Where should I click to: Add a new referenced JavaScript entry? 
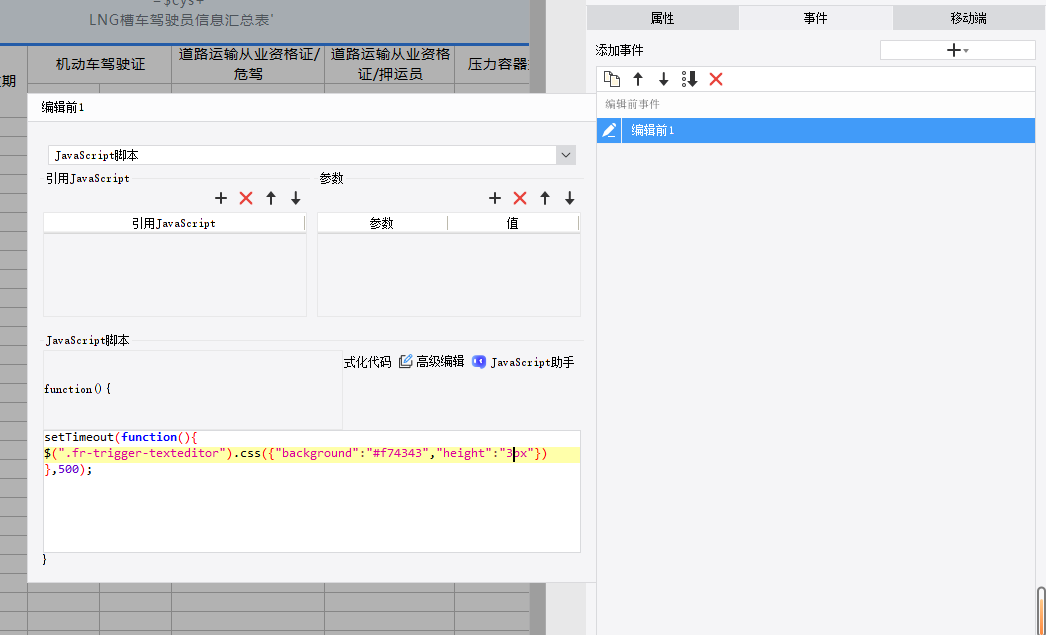(x=221, y=198)
